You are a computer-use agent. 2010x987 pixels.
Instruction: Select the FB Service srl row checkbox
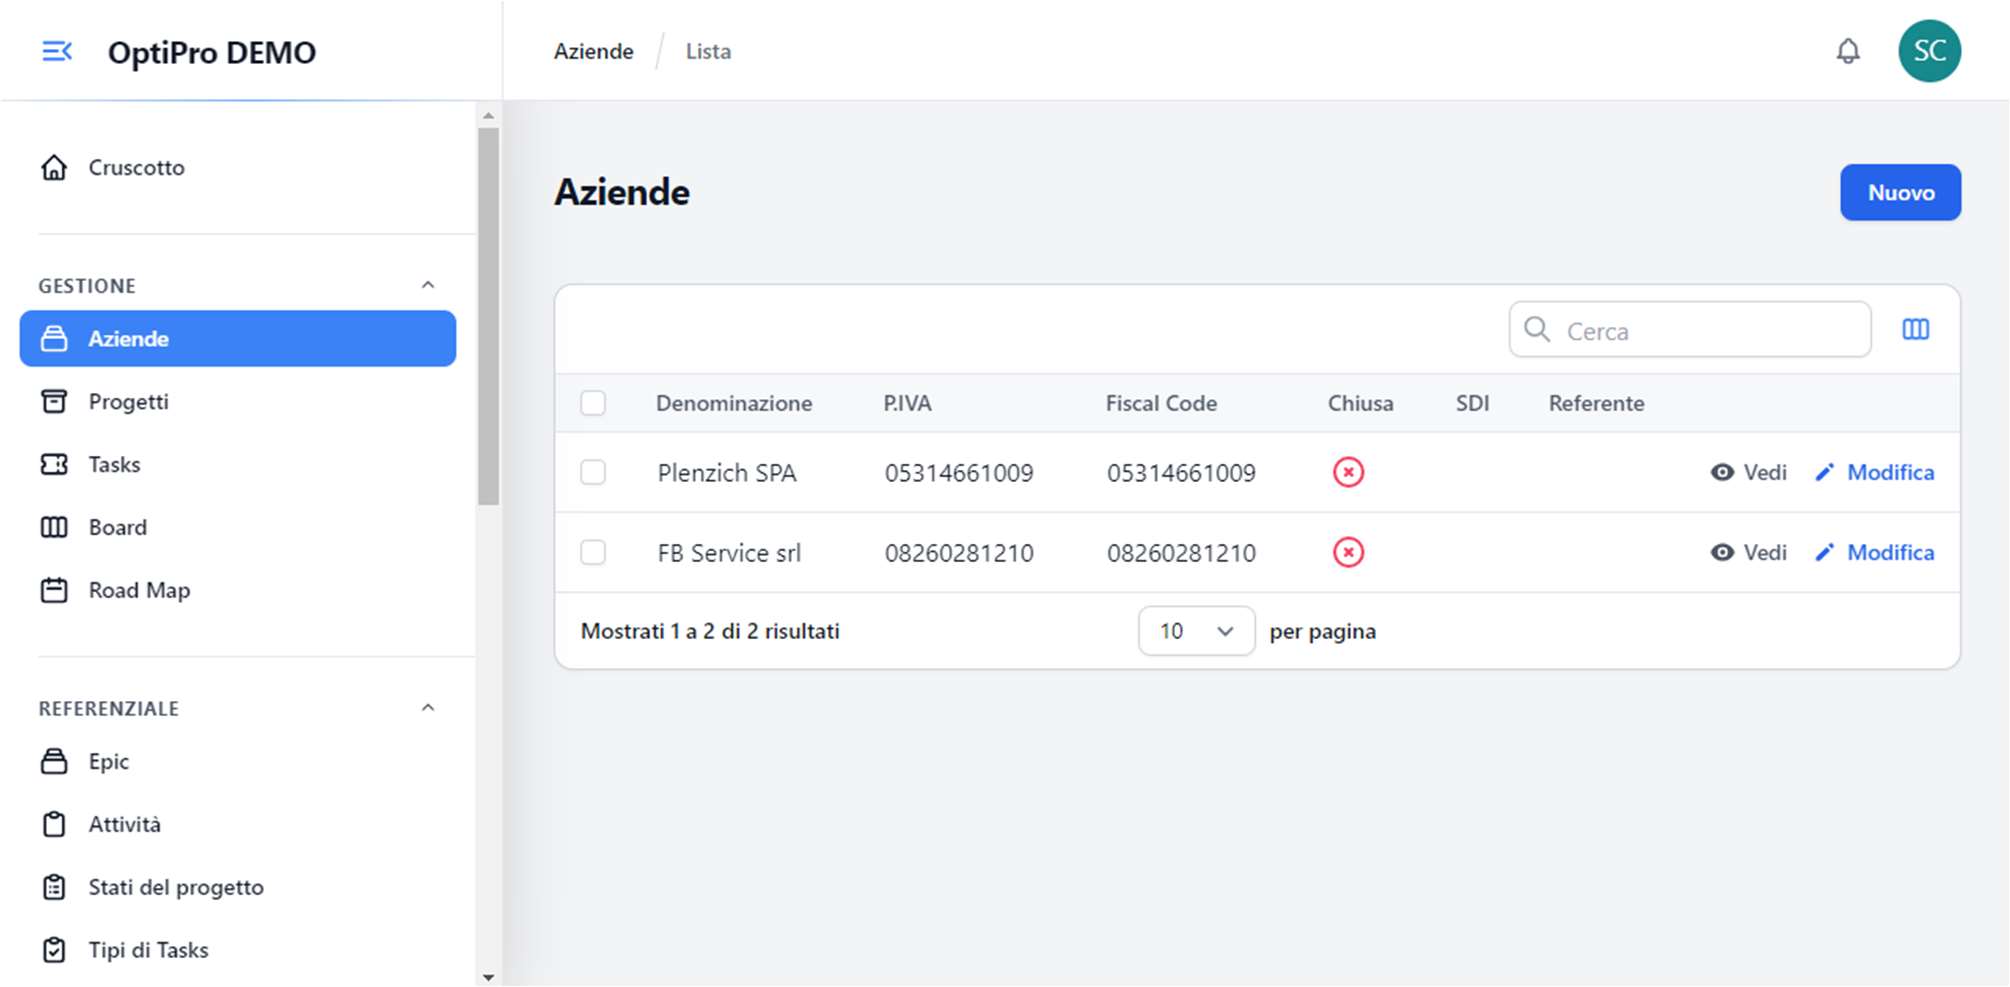593,552
